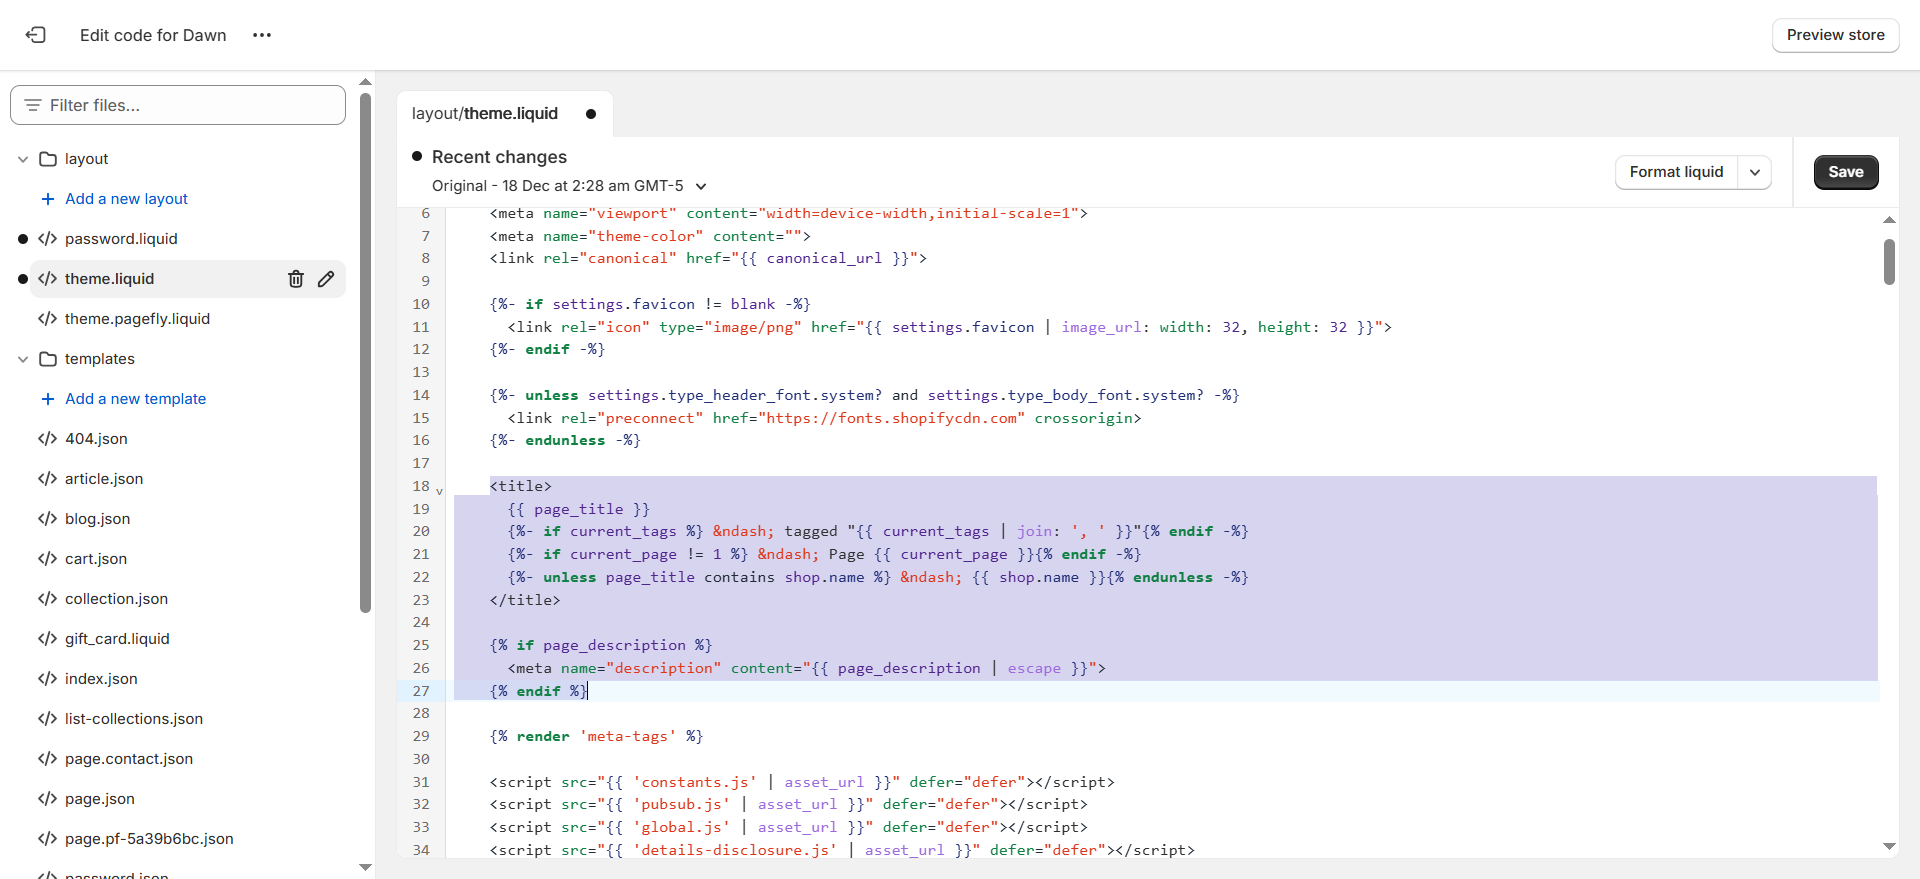1920x879 pixels.
Task: Open the three-dot more actions menu
Action: [x=262, y=35]
